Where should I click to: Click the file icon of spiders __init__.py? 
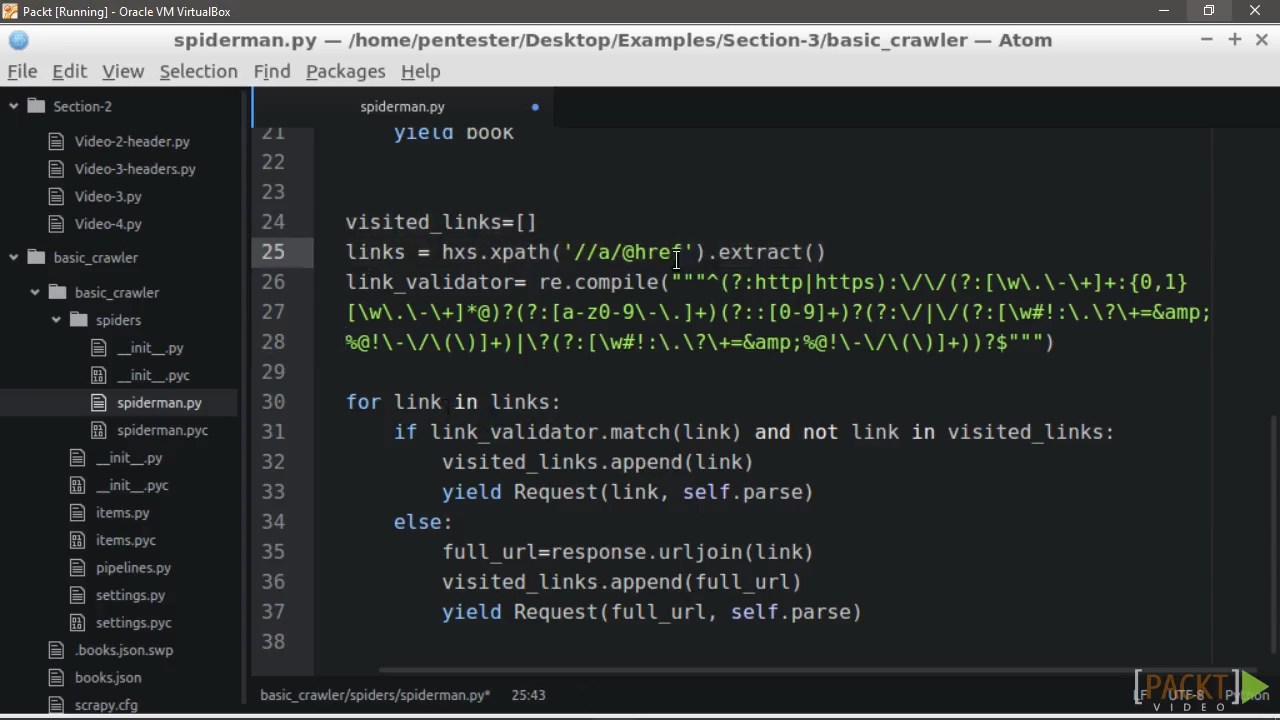[x=98, y=348]
